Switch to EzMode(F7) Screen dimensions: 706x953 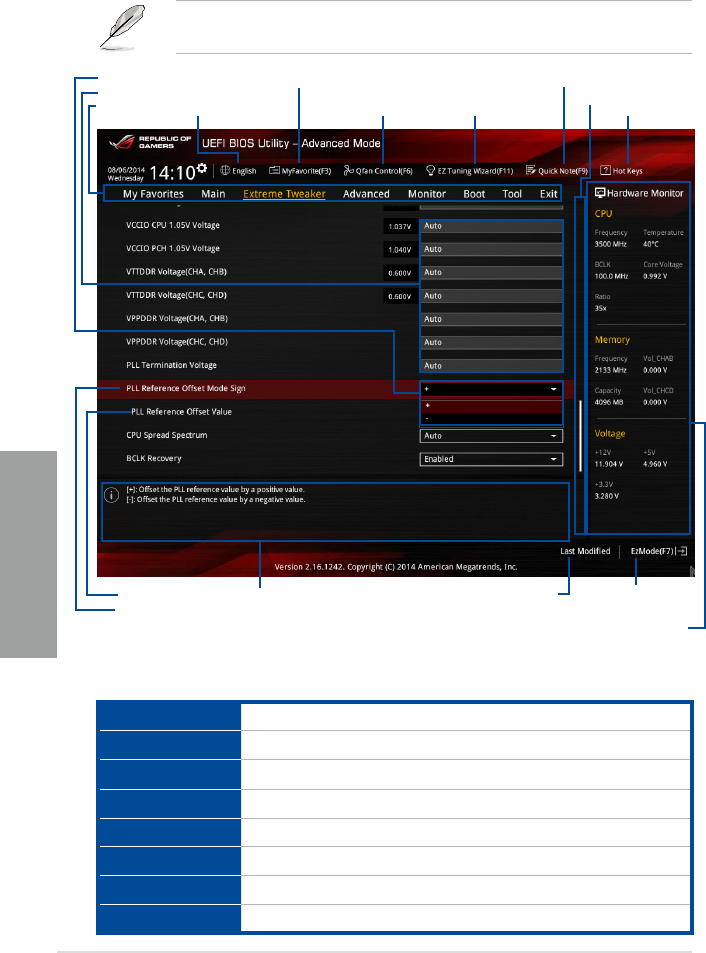(652, 551)
